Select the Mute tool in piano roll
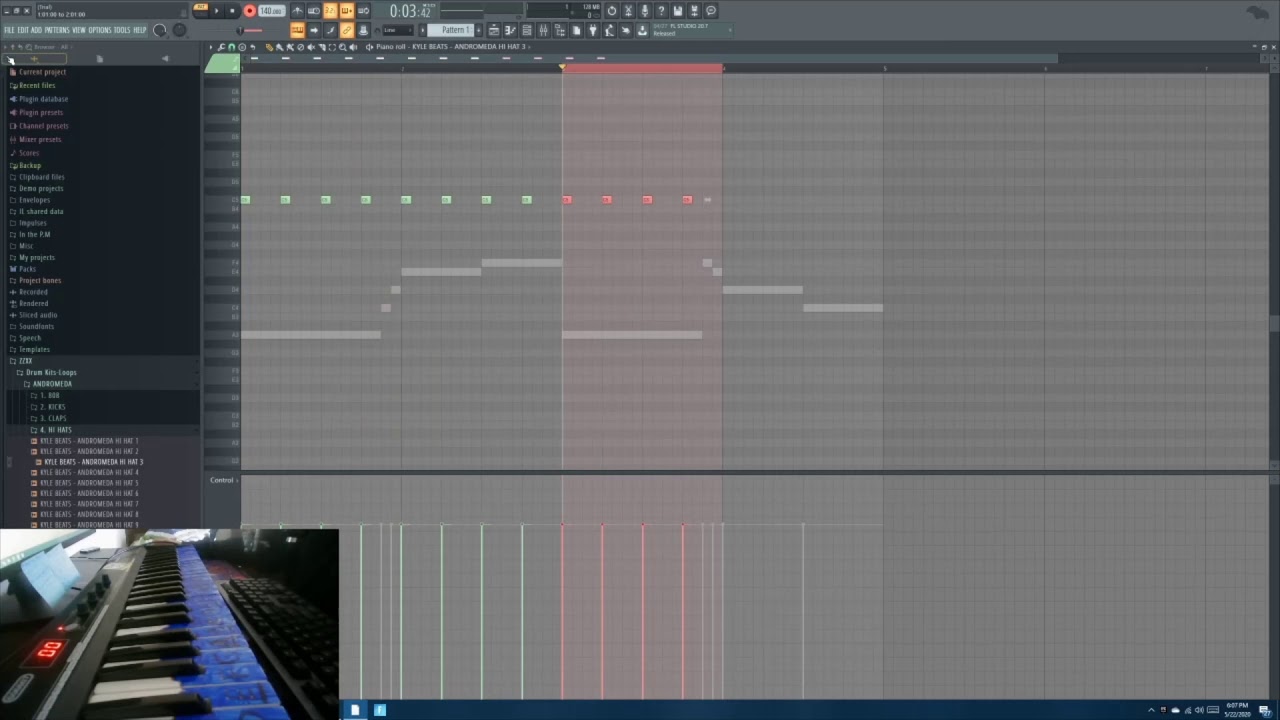 (311, 47)
